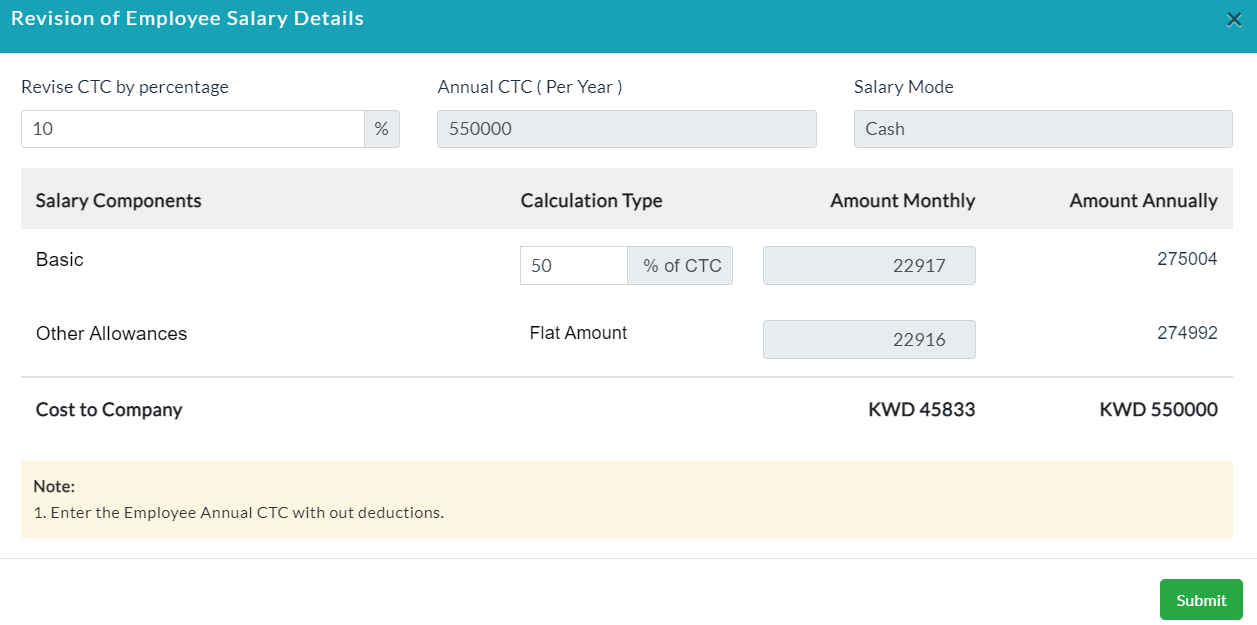Close the Revision of Employee Salary Details dialog

1234,19
